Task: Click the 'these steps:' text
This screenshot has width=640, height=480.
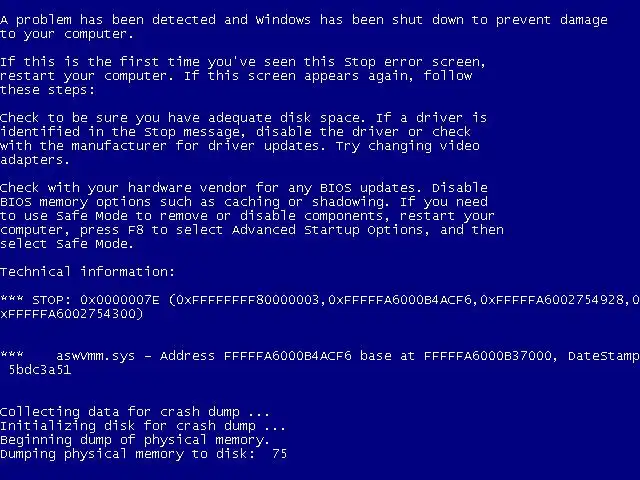Action: (47, 90)
